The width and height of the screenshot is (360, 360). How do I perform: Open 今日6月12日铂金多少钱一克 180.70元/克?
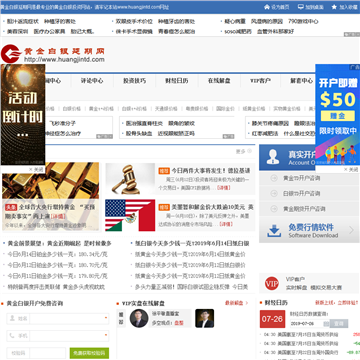point(57,265)
